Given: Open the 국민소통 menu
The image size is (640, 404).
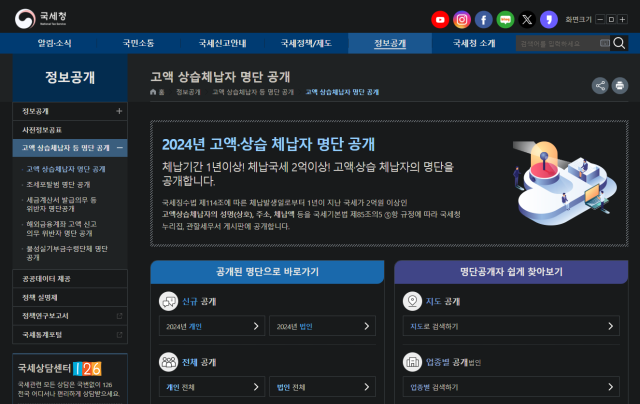Looking at the screenshot, I should [138, 43].
